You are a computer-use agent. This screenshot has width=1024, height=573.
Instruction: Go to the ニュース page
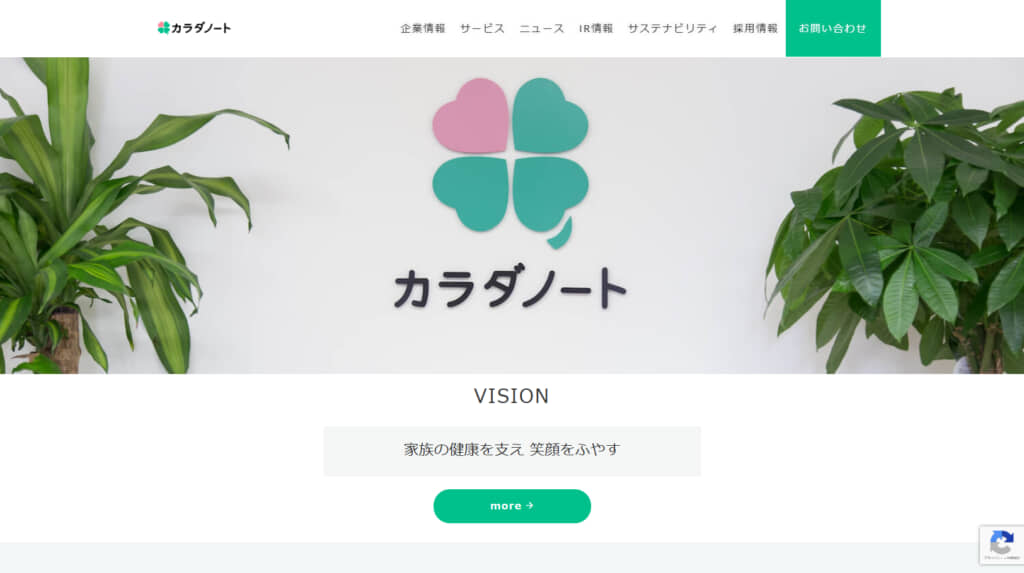click(541, 28)
